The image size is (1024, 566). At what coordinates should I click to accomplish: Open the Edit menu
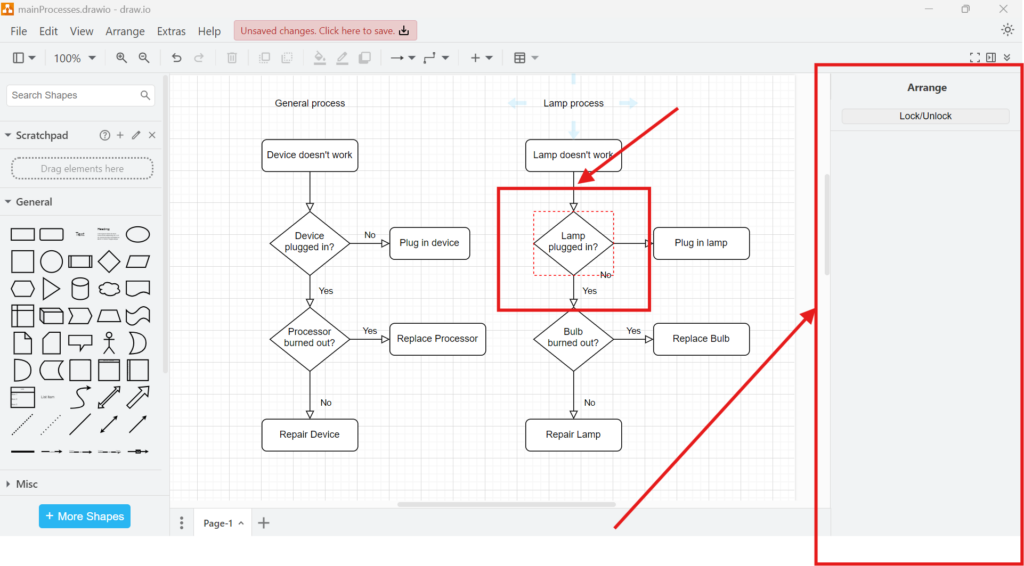[48, 31]
